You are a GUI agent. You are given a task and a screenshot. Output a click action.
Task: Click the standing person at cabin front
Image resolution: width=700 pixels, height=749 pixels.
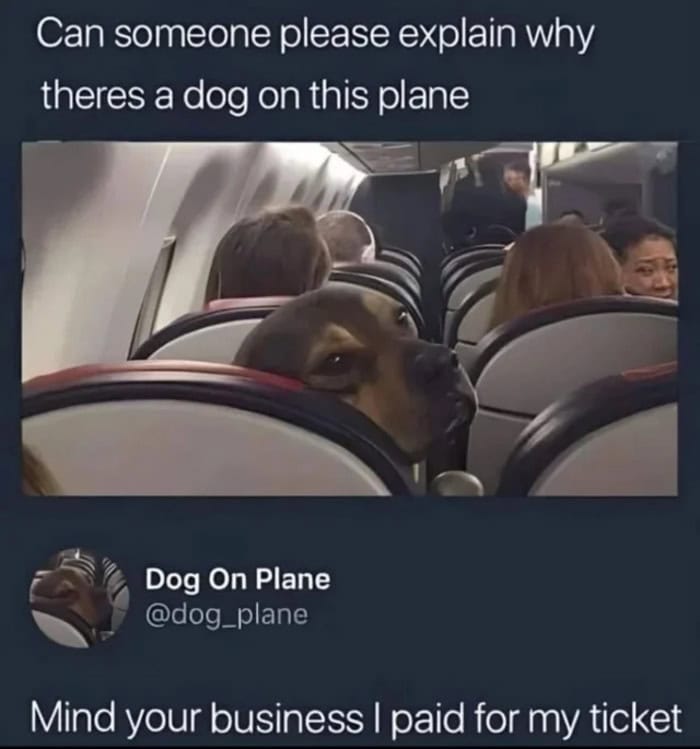pos(517,189)
